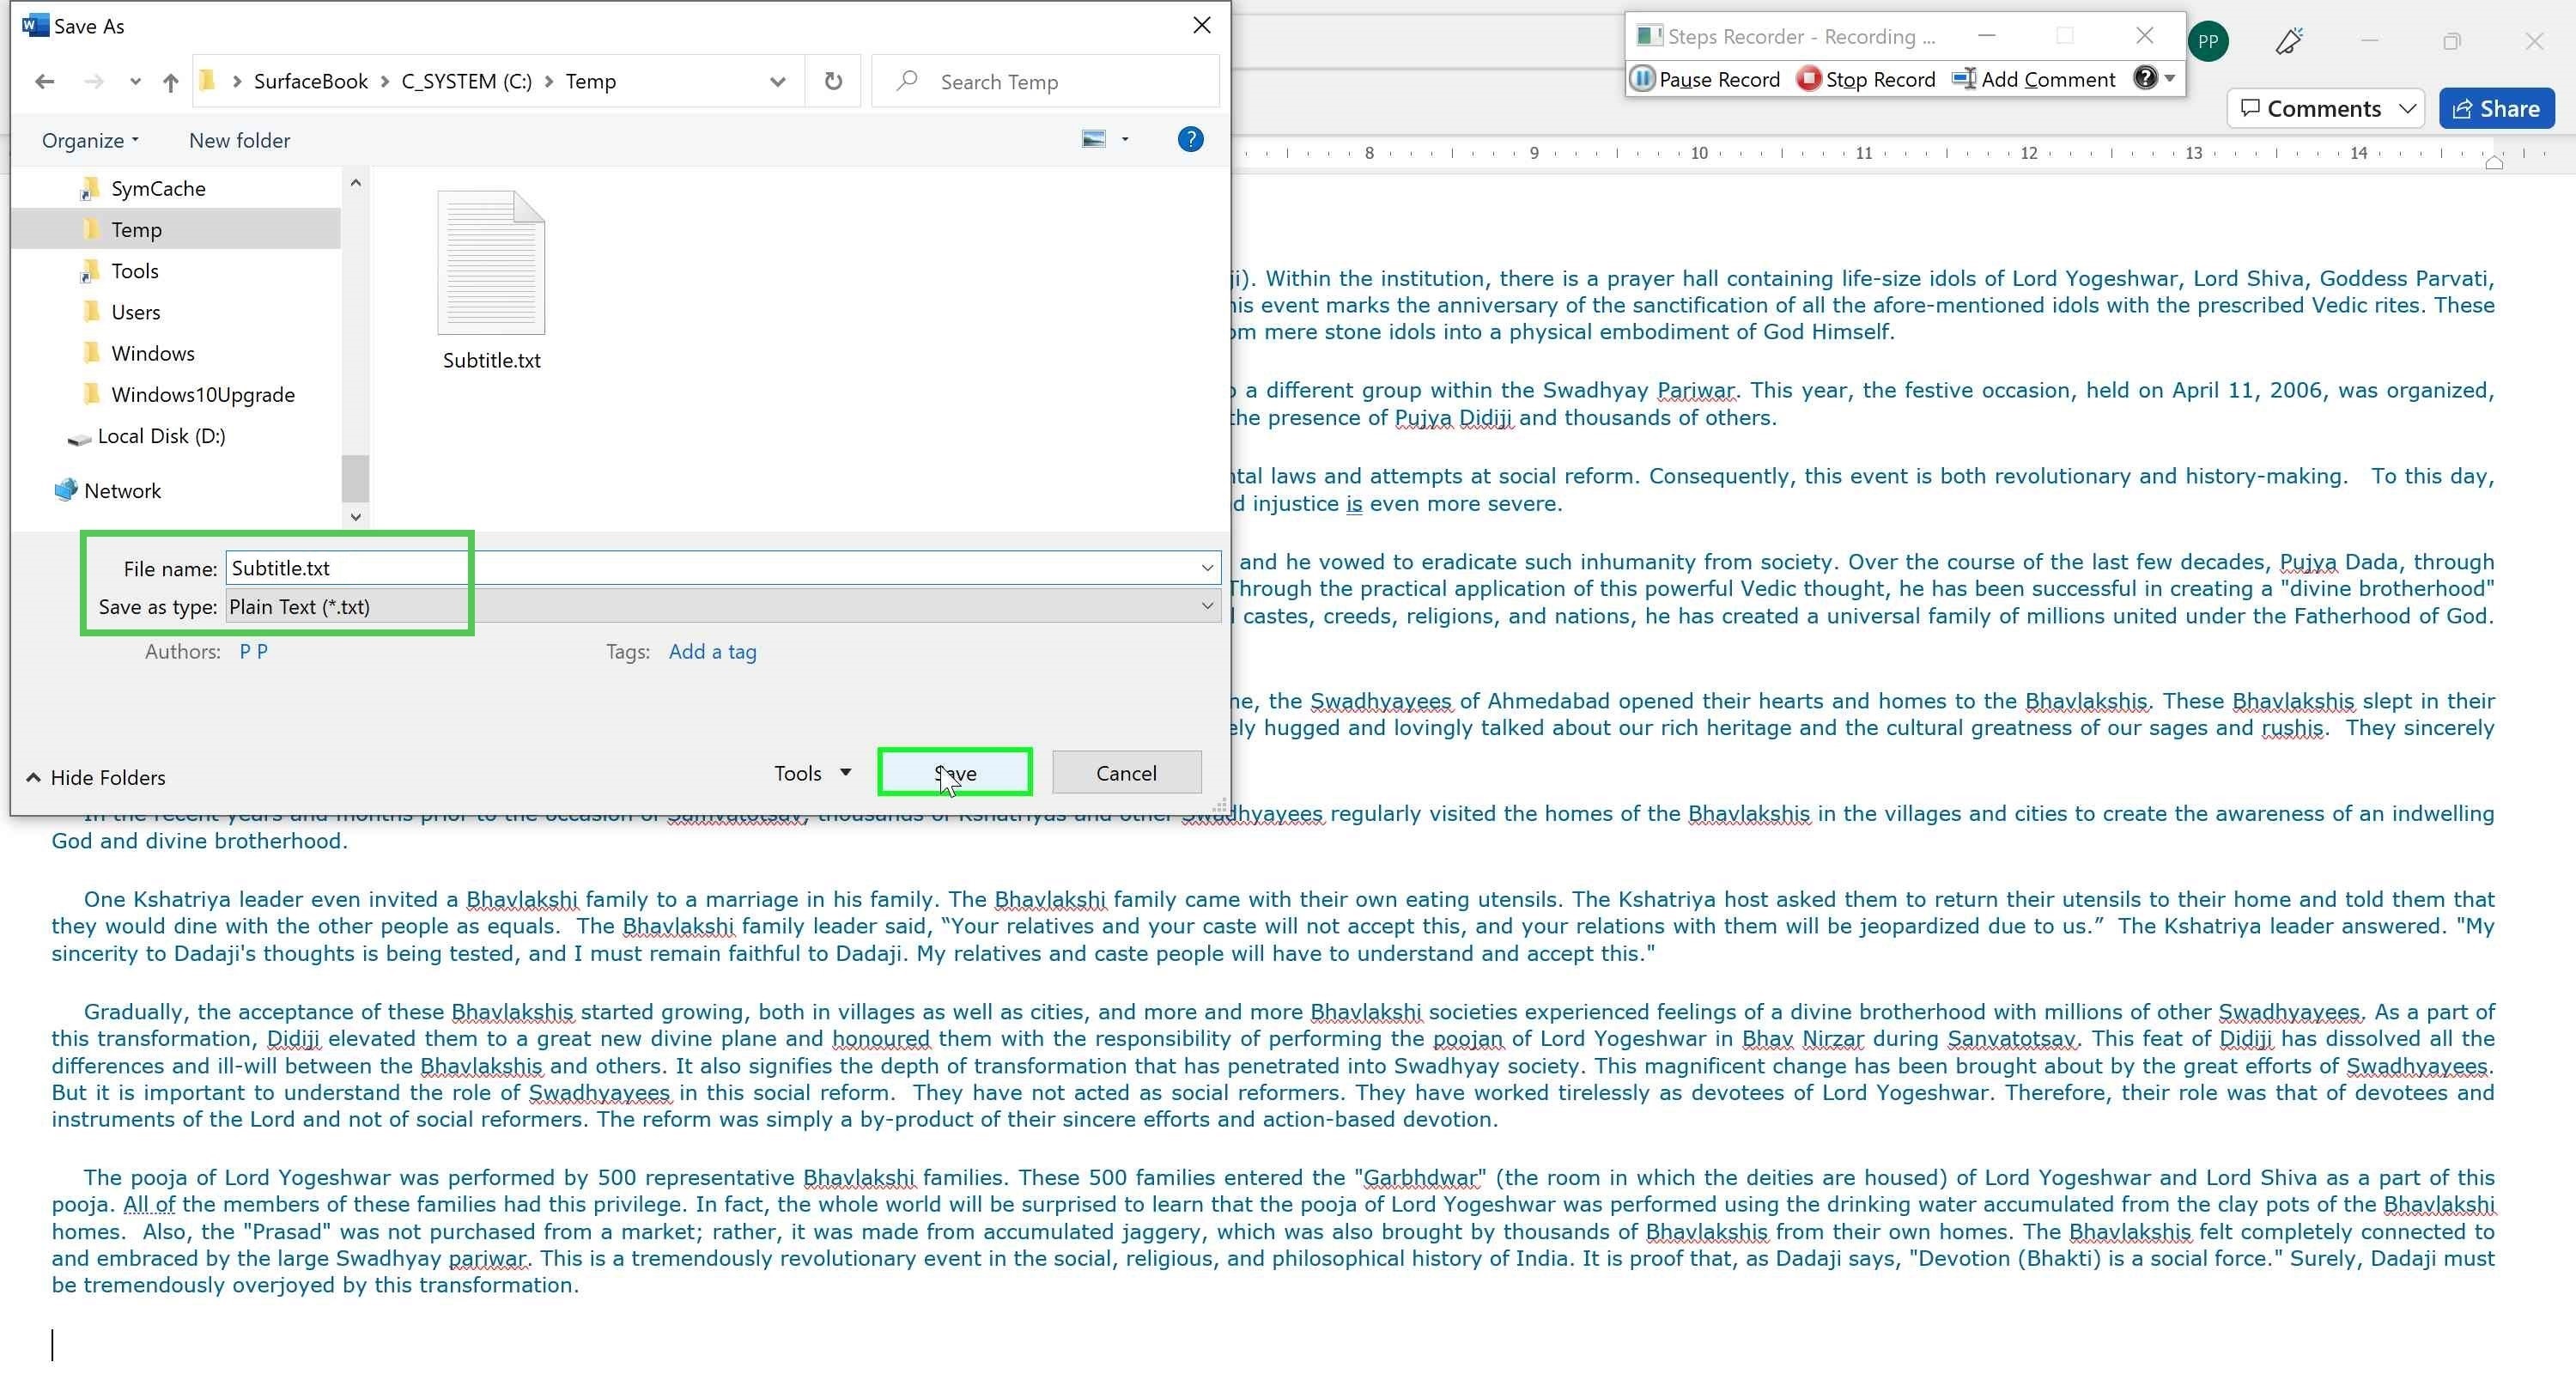
Task: Minimize the Steps Recorder window
Action: click(1987, 36)
